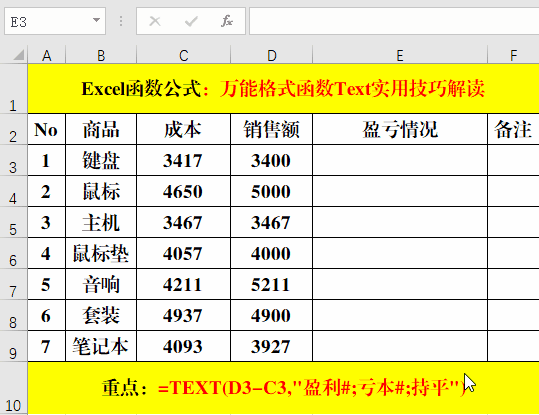This screenshot has height=415, width=539.
Task: Select the cell '鼠标垫'
Action: tap(101, 253)
